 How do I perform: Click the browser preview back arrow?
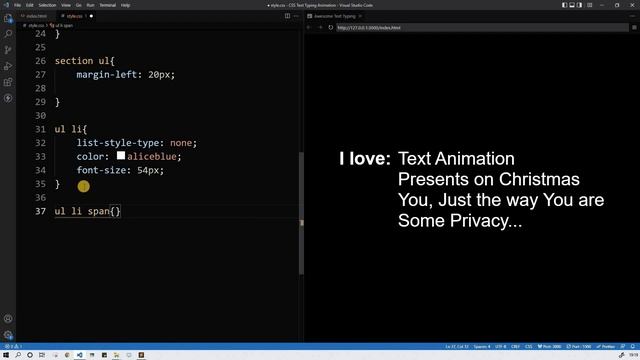(309, 27)
